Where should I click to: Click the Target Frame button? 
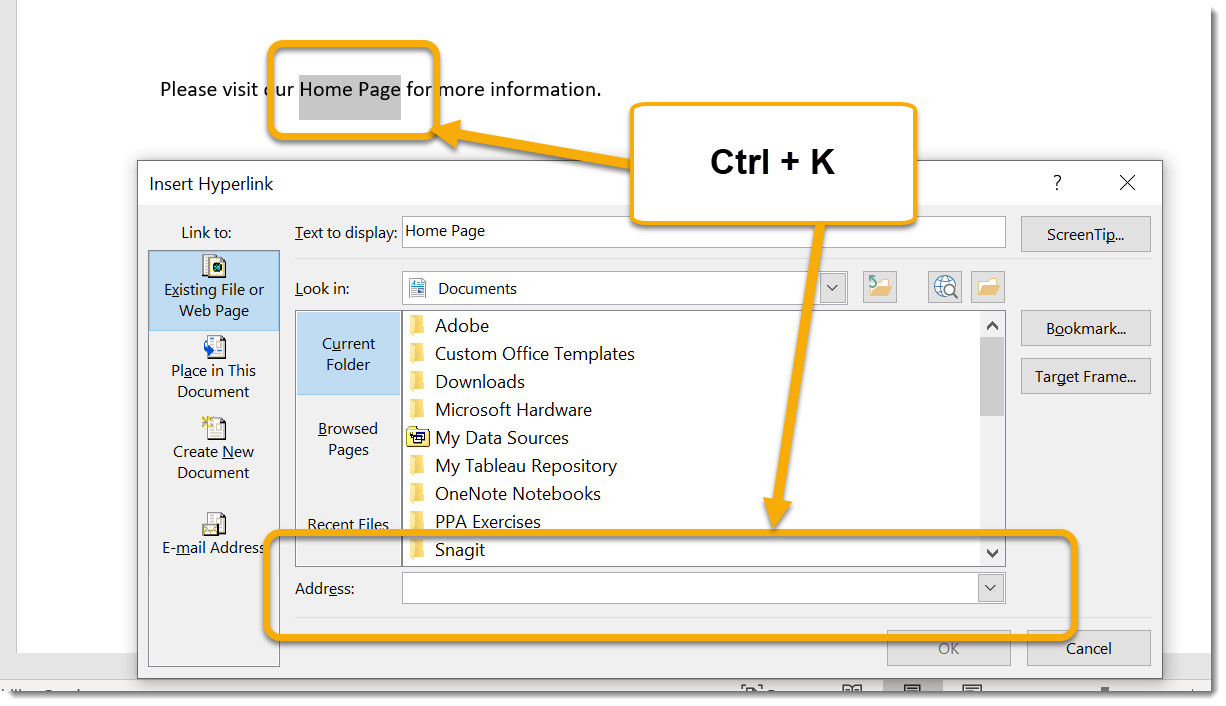click(x=1085, y=377)
